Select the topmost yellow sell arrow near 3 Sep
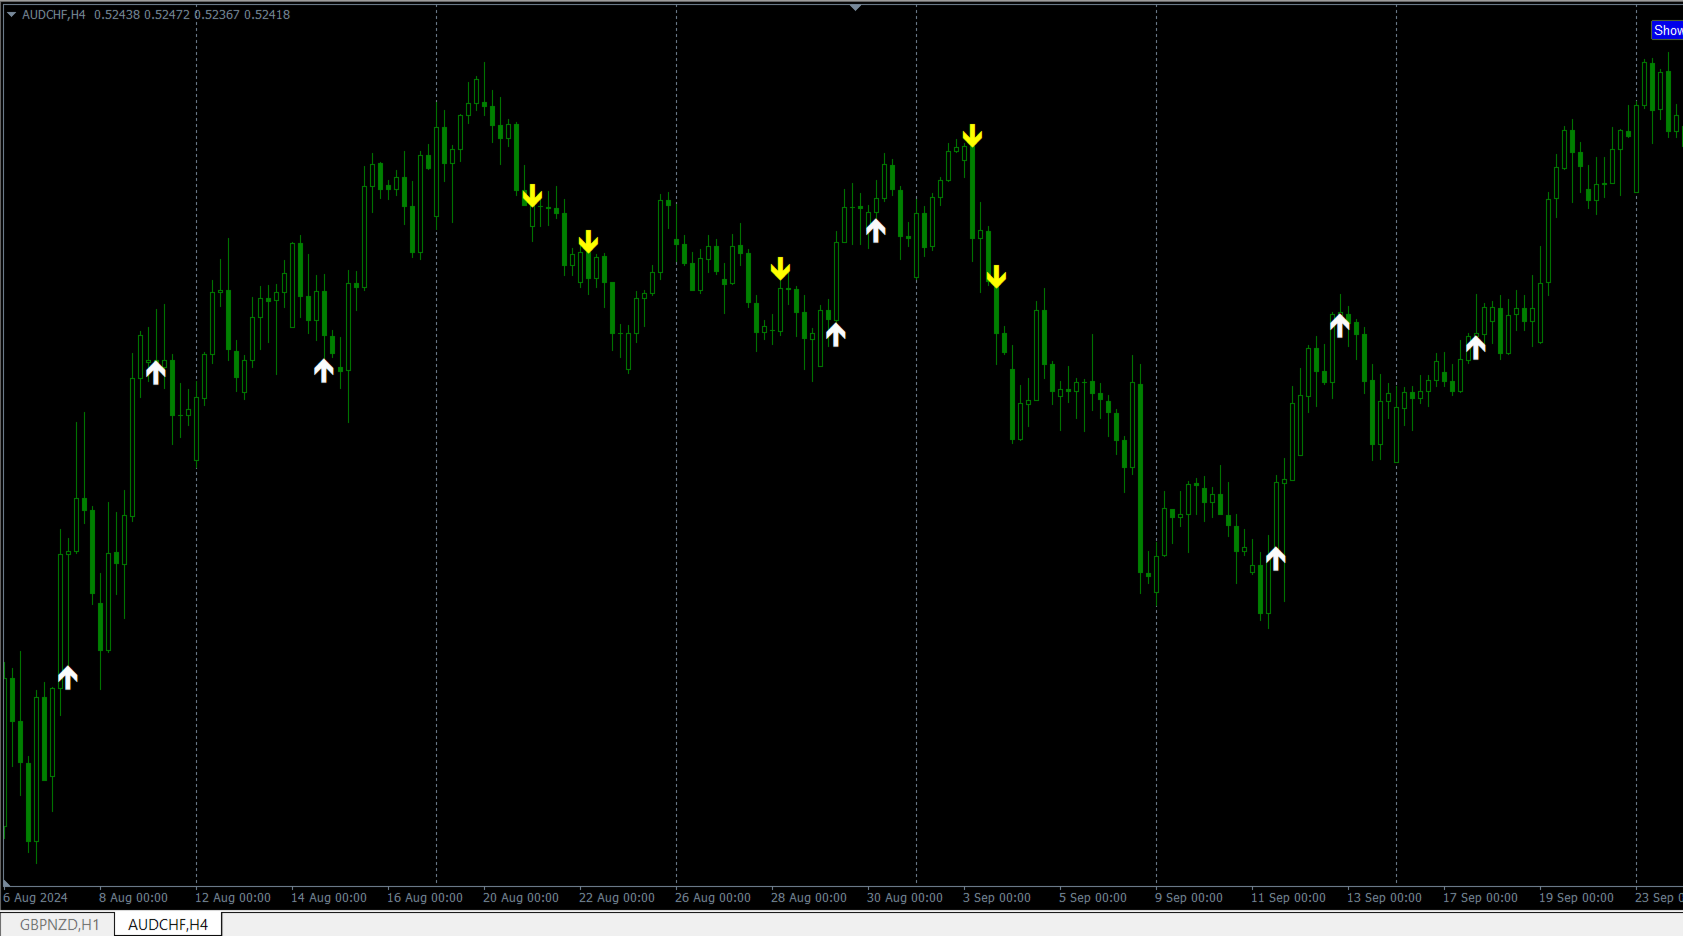This screenshot has height=936, width=1683. pyautogui.click(x=972, y=136)
